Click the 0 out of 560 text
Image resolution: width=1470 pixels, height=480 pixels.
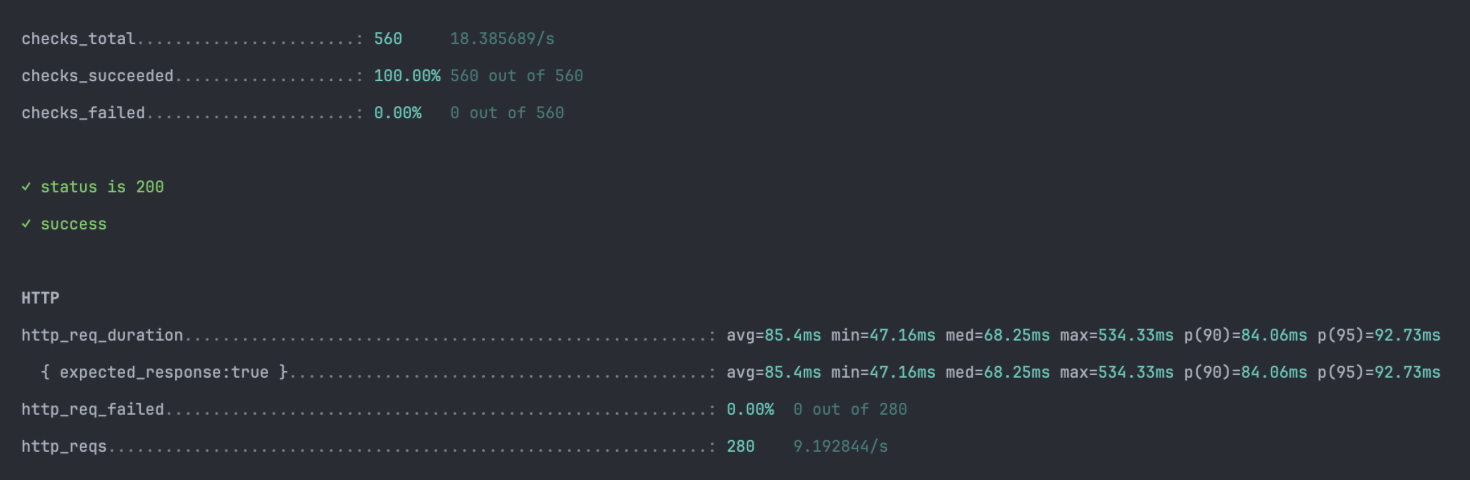click(507, 113)
